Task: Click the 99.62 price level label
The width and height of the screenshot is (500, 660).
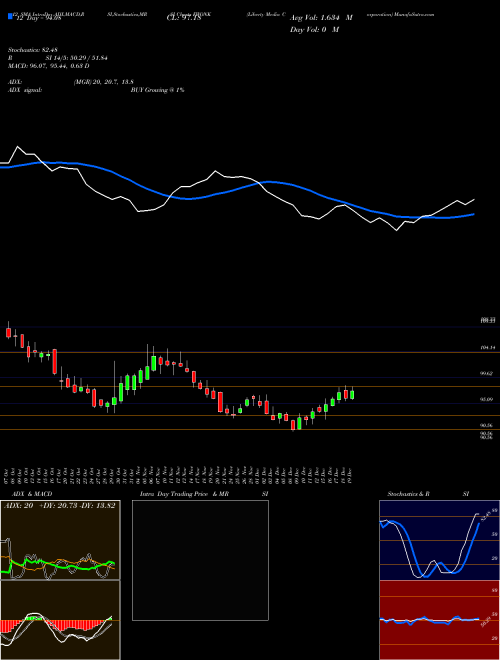Action: 487,373
